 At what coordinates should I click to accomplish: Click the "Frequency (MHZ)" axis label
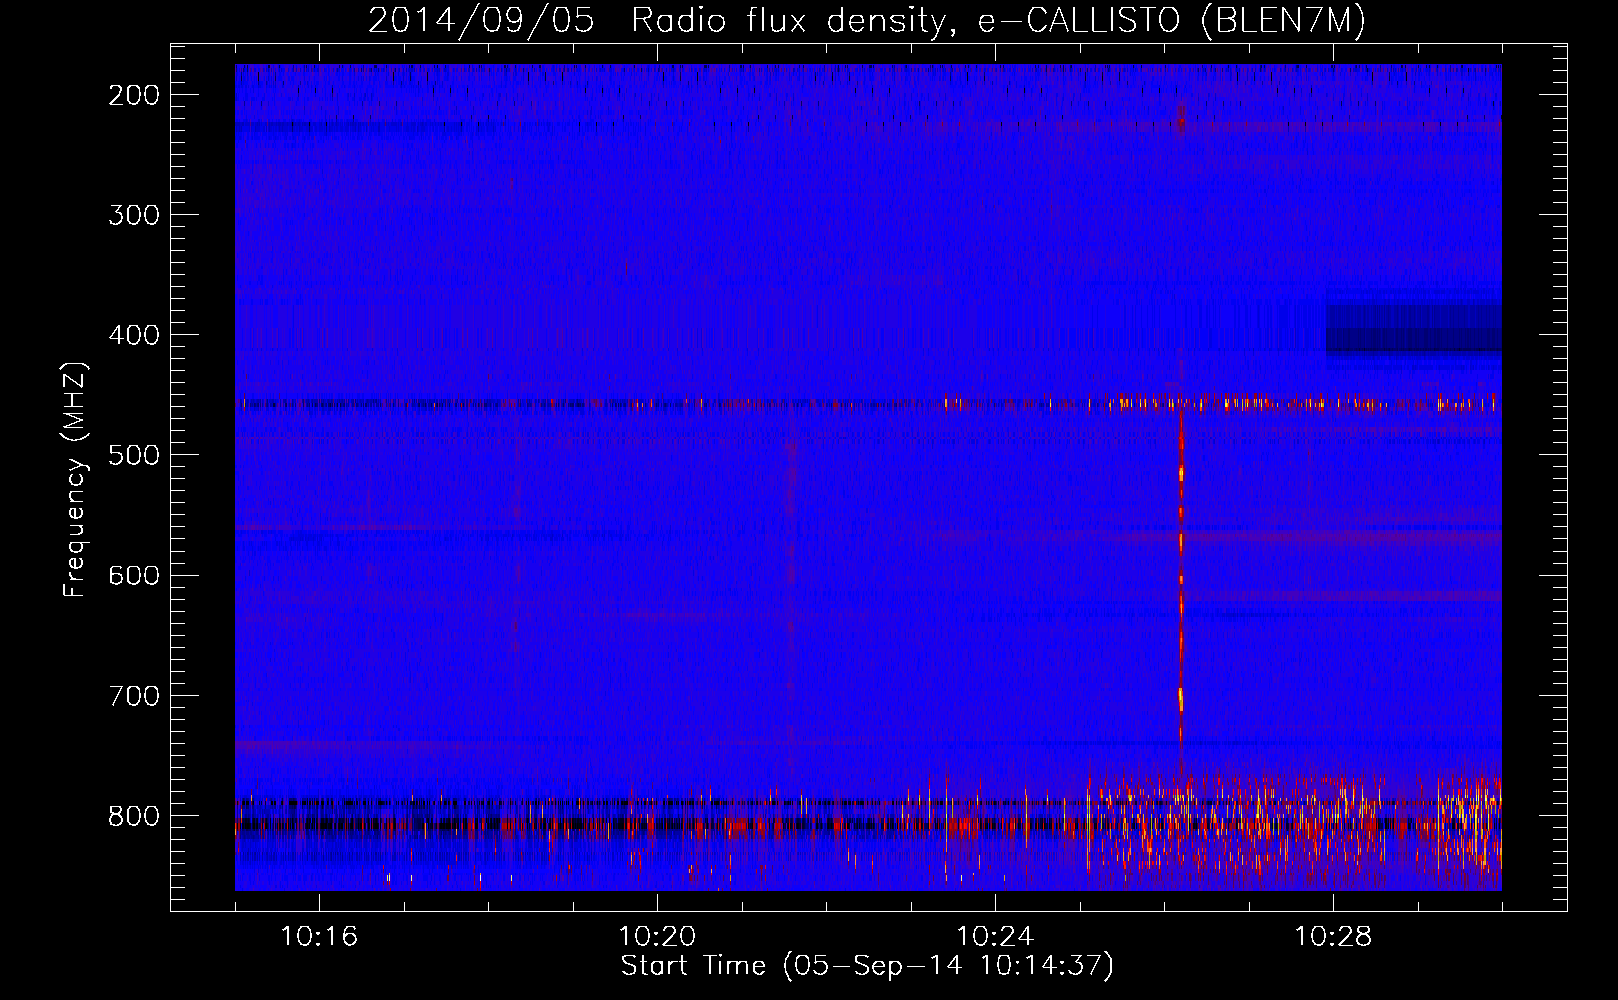[75, 480]
